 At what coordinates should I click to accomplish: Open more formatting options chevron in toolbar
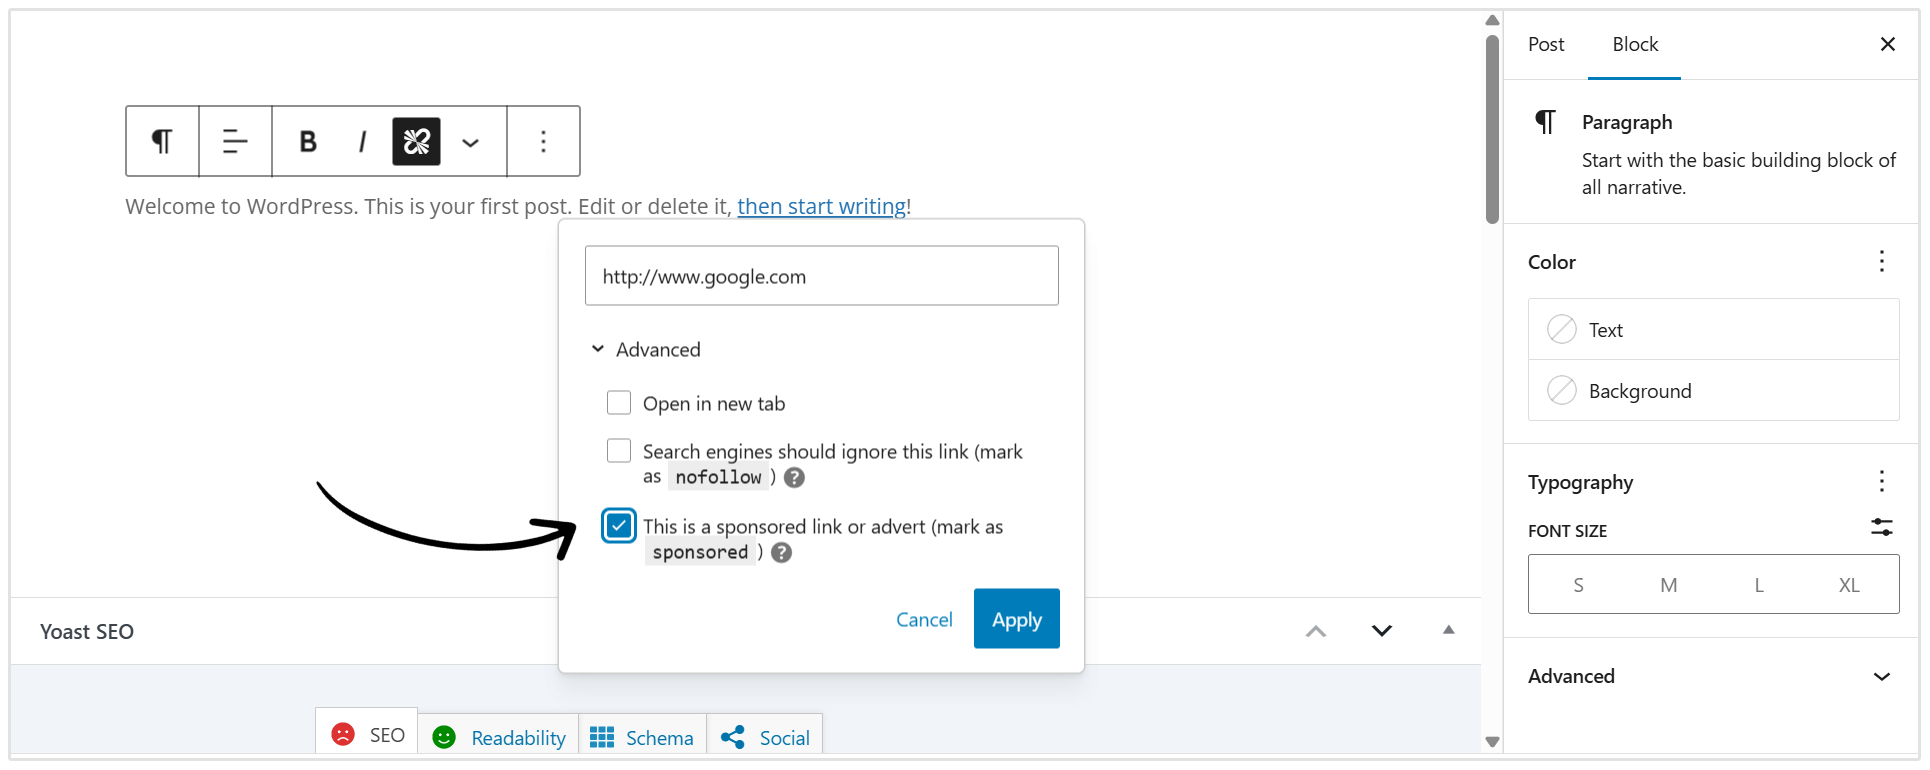470,141
